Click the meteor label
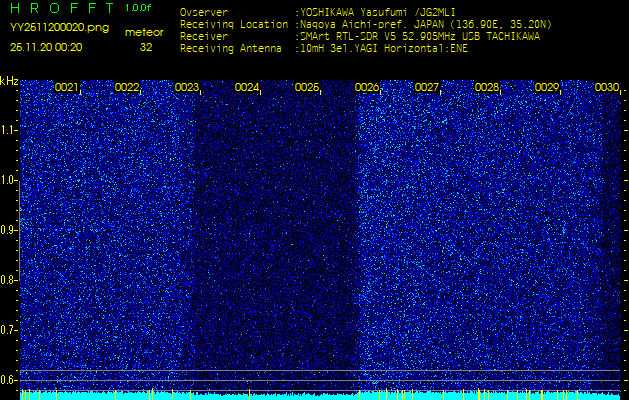Screen dimensions: 629x400 click(144, 32)
